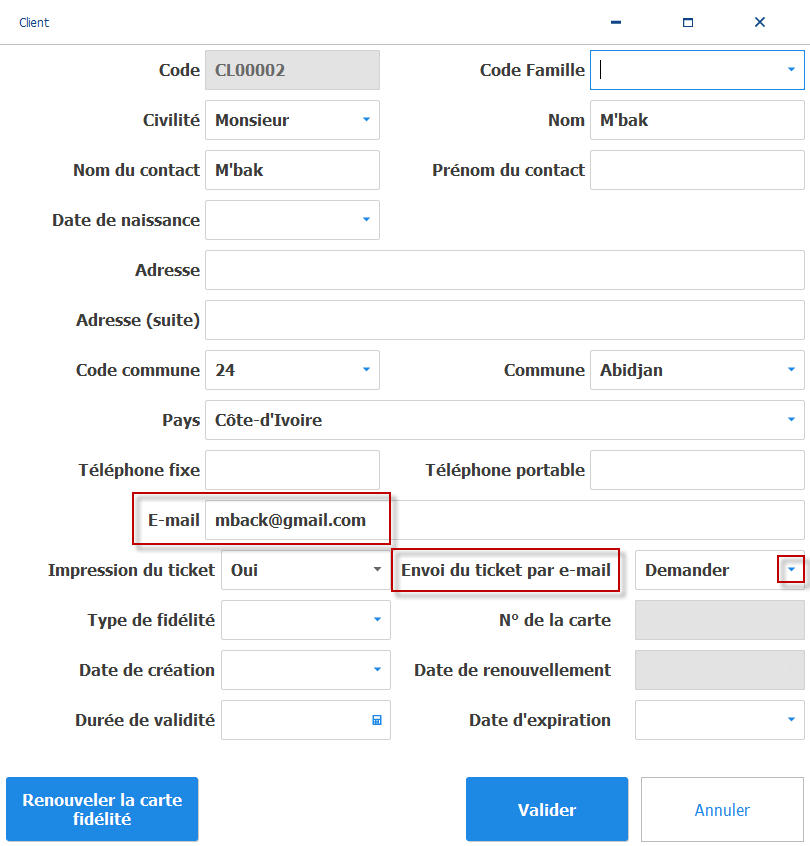The height and width of the screenshot is (846, 810).
Task: Click the Client window title text
Action: coord(34,23)
